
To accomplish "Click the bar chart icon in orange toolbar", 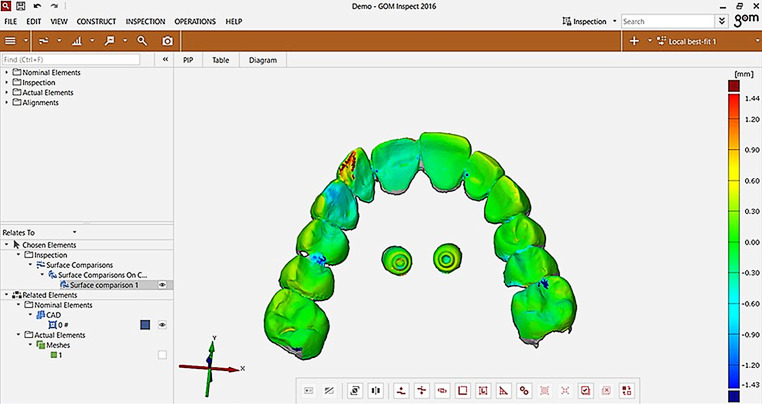I will 76,41.
